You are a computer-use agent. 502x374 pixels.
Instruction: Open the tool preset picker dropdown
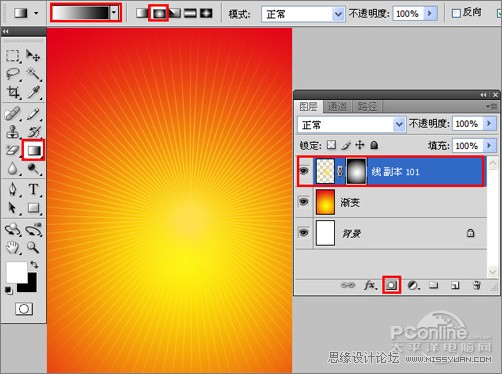coord(36,13)
